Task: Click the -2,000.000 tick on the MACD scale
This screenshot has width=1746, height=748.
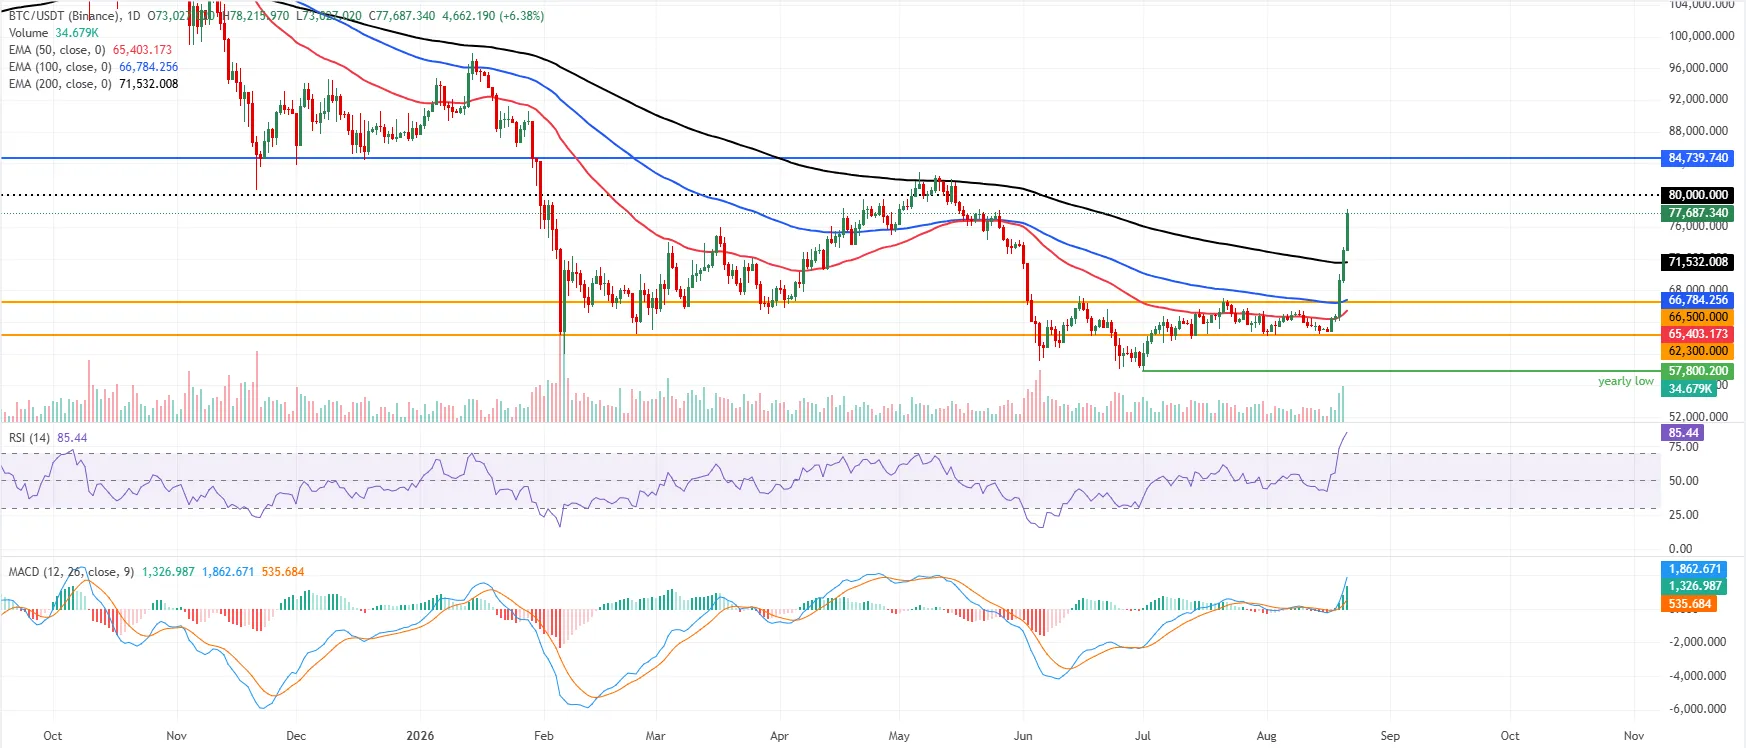Action: [1697, 642]
